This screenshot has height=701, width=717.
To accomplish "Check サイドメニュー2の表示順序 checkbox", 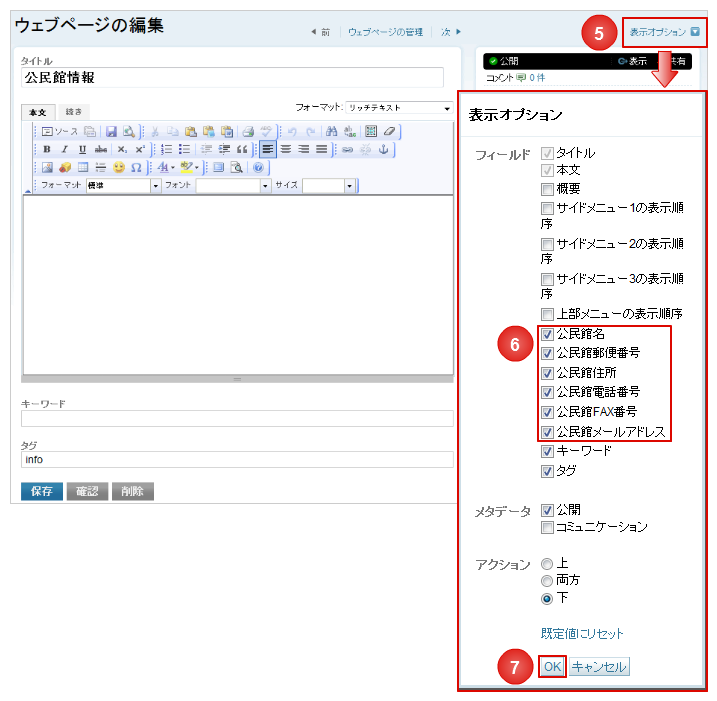I will tap(547, 244).
